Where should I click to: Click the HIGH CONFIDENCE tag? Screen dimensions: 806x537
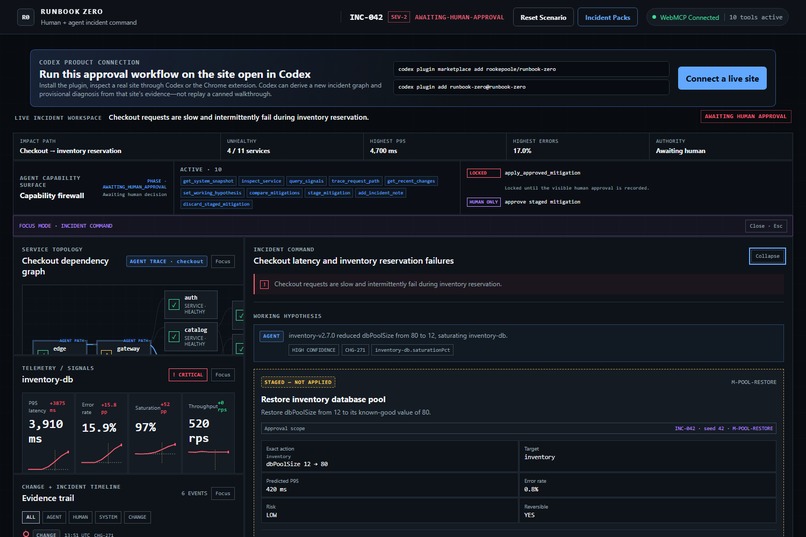(x=314, y=350)
